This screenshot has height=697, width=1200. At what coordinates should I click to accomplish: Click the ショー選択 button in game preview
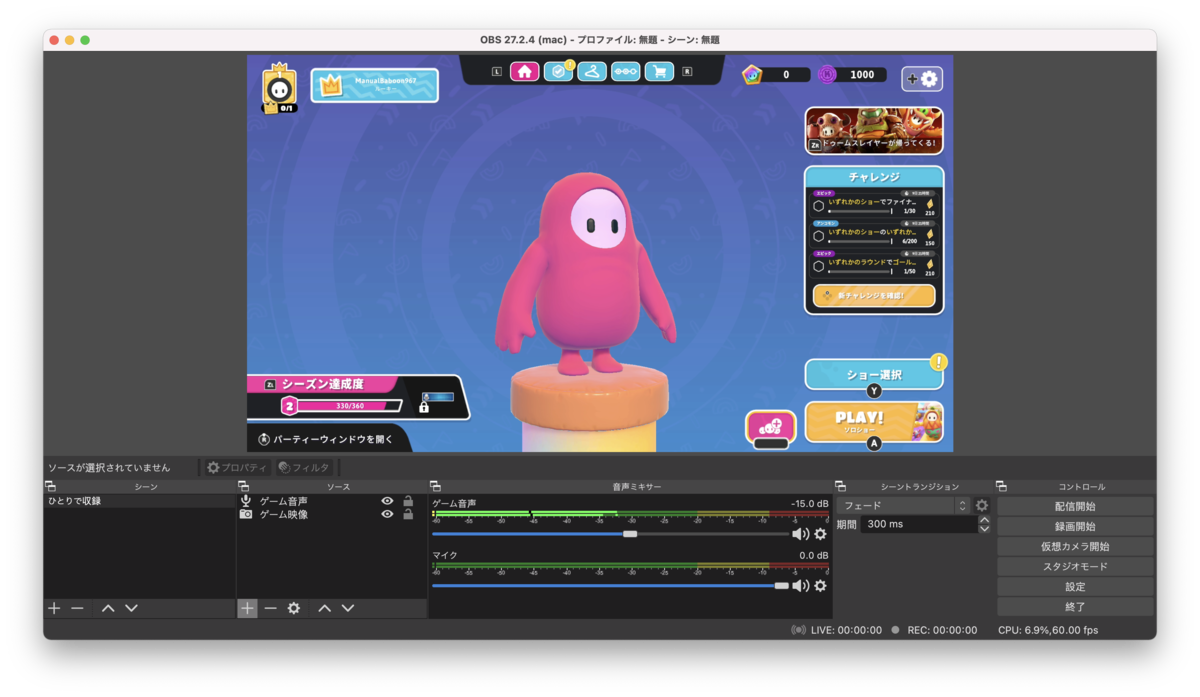(874, 374)
